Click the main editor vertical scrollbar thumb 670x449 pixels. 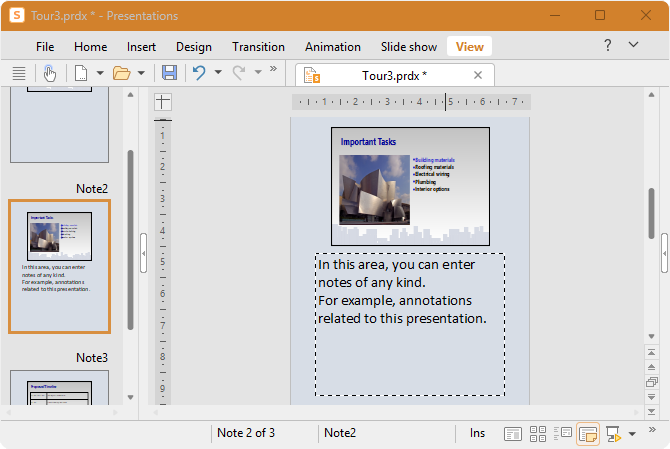click(651, 213)
